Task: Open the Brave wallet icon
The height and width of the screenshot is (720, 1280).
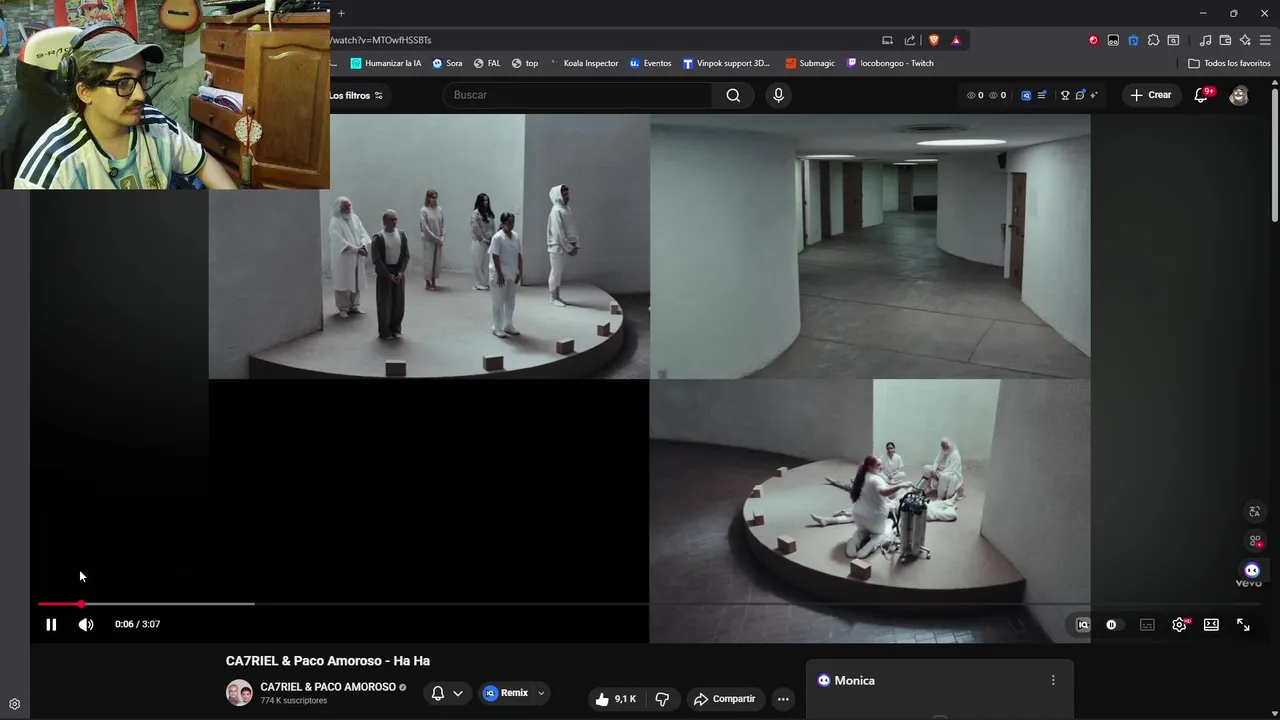Action: (1225, 40)
